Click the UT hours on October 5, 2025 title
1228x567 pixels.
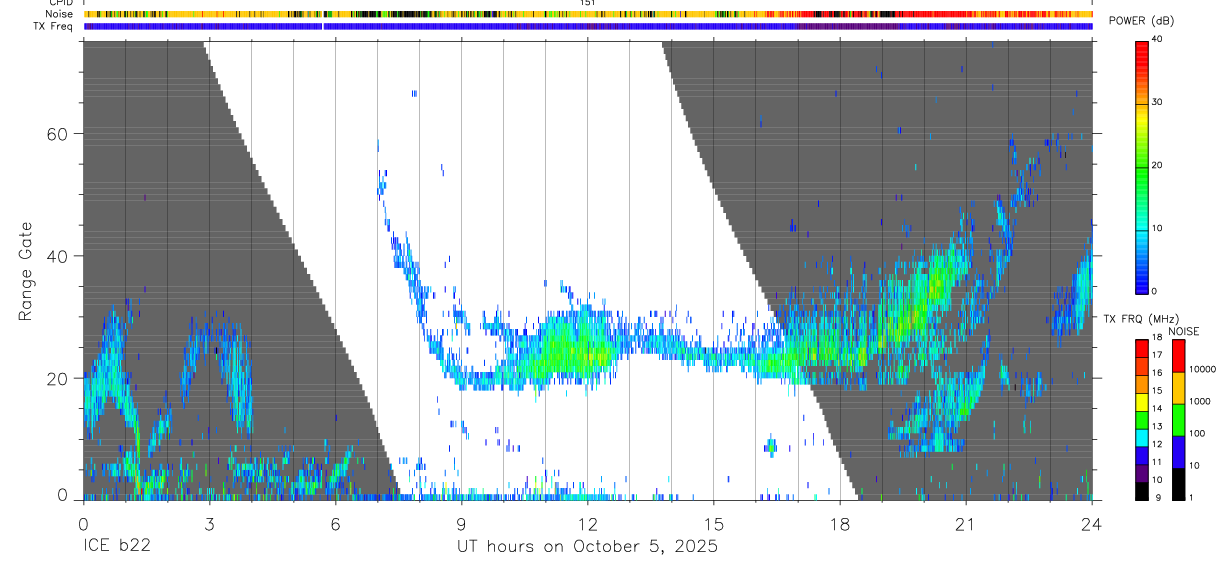coord(587,547)
